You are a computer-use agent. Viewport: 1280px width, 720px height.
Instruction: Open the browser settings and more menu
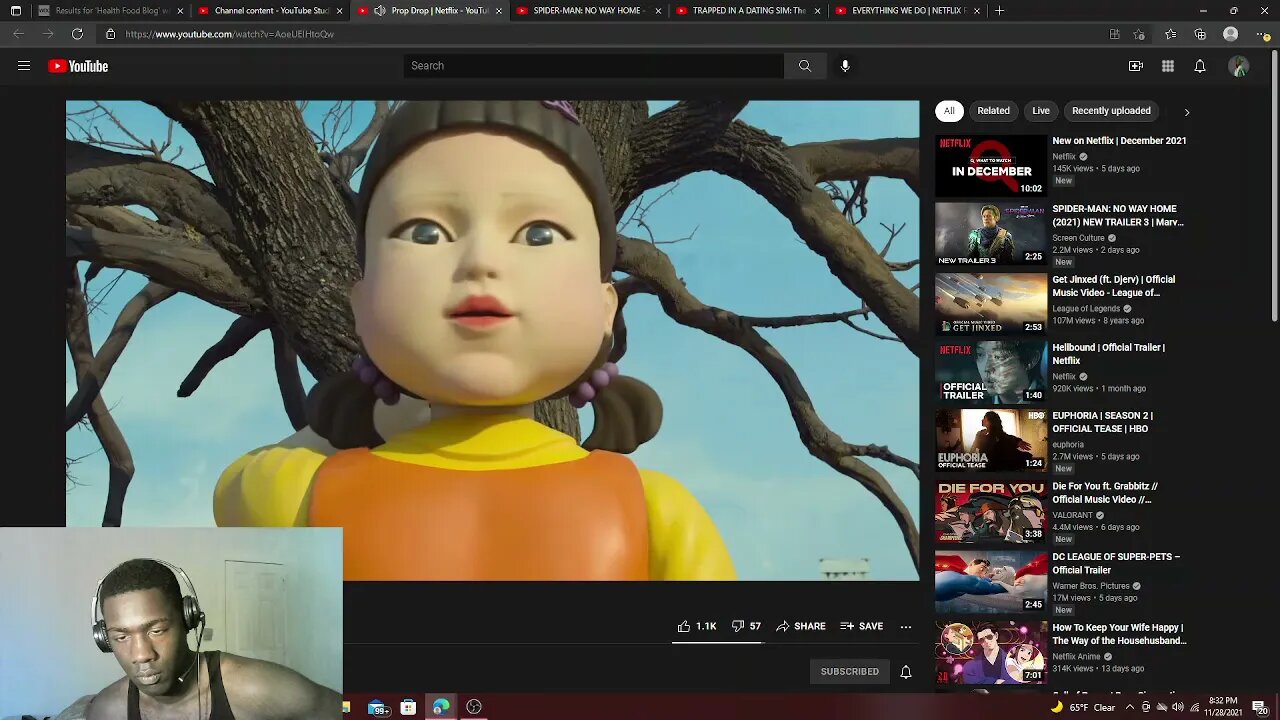tap(1261, 34)
